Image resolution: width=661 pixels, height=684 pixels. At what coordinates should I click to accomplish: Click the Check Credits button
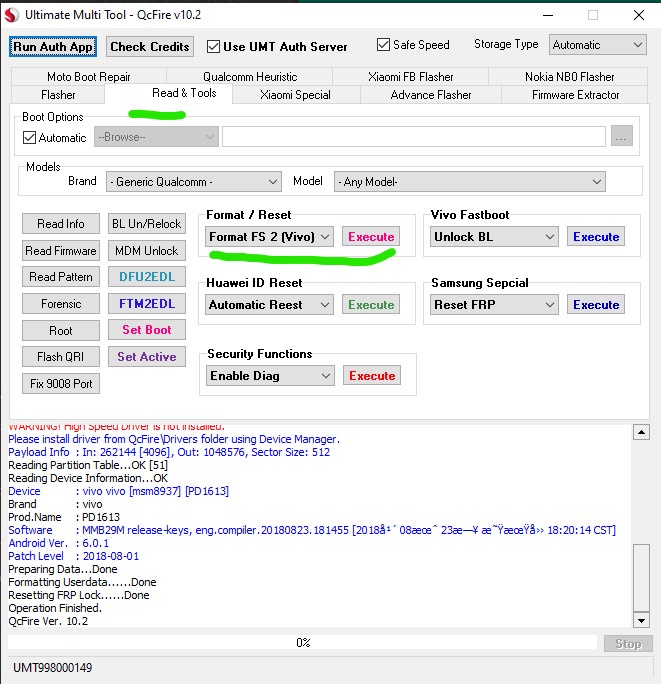150,47
